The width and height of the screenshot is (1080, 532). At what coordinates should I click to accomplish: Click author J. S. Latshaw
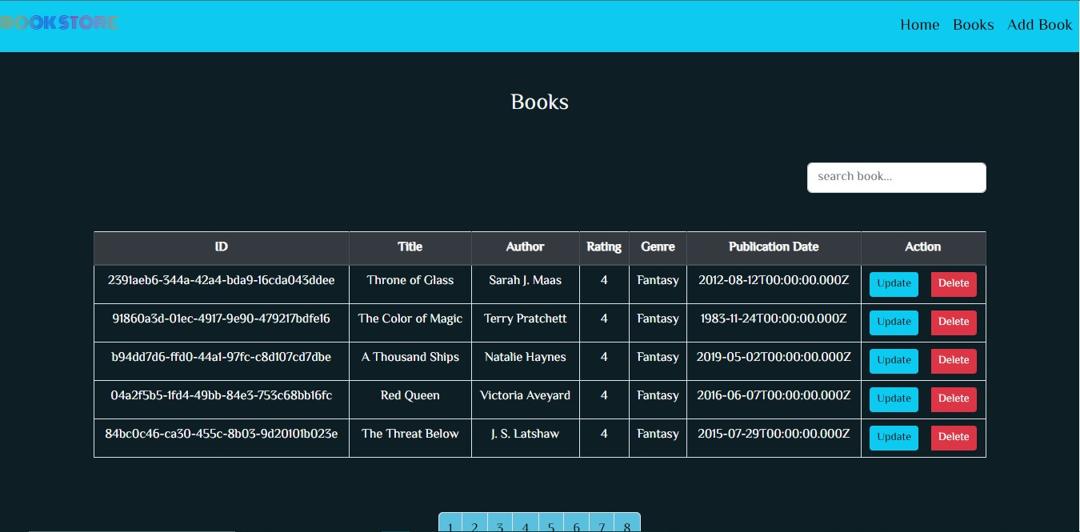pyautogui.click(x=525, y=434)
